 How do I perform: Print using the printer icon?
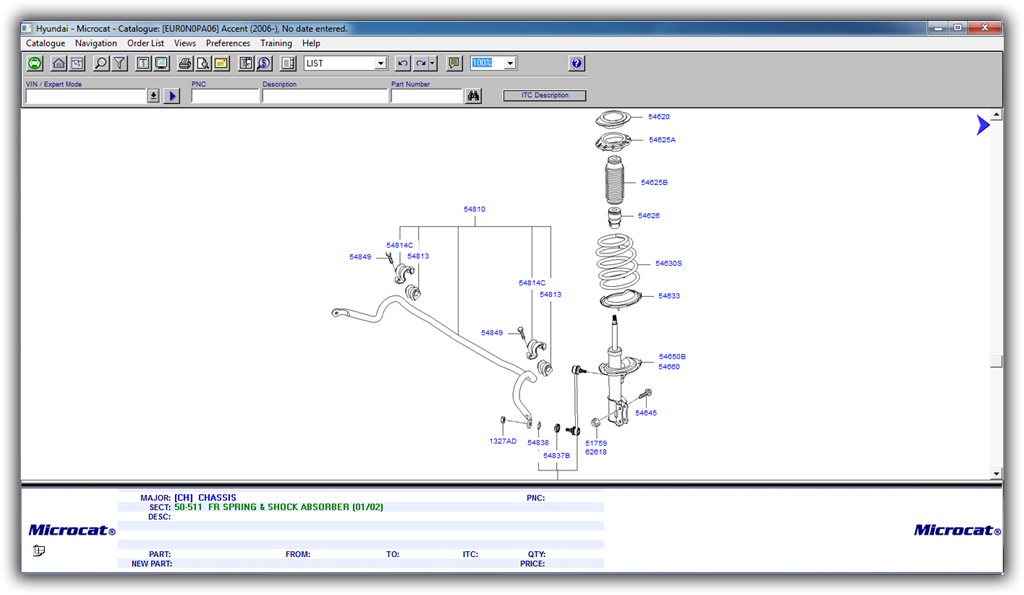185,63
